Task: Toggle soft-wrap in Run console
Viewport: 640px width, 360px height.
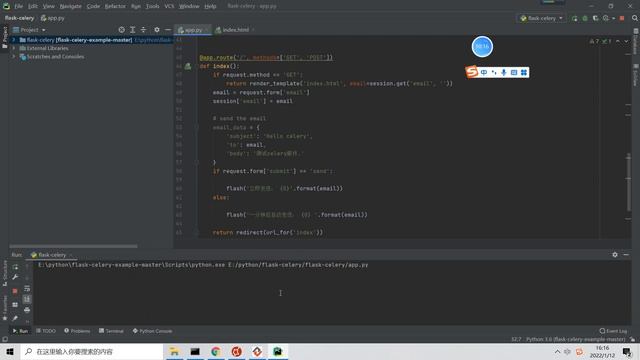Action: (27, 289)
